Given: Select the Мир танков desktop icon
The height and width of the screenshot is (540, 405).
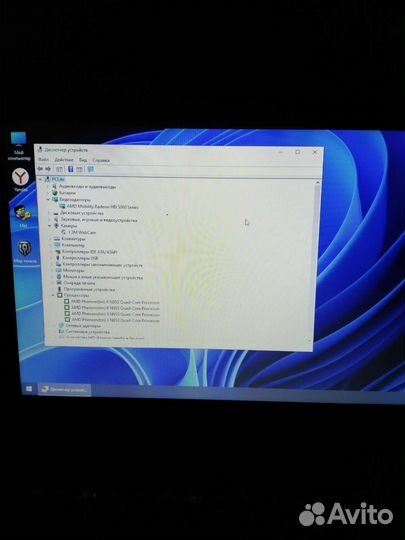Looking at the screenshot, I should (x=25, y=252).
